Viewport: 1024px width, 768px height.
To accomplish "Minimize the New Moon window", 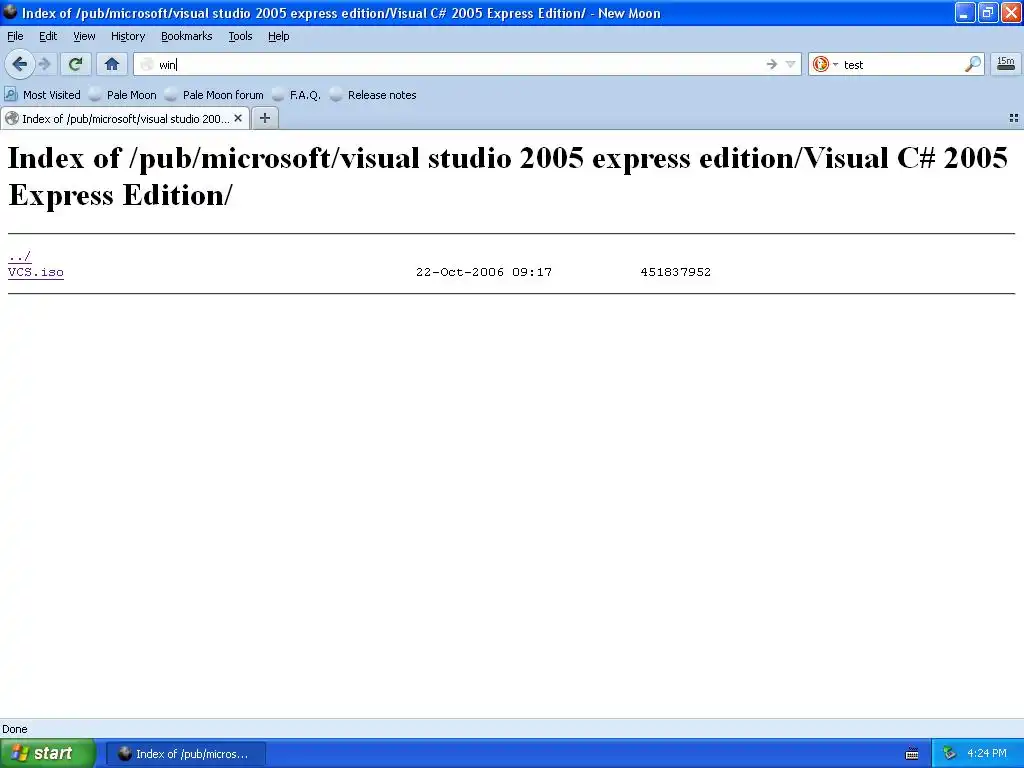I will (965, 12).
